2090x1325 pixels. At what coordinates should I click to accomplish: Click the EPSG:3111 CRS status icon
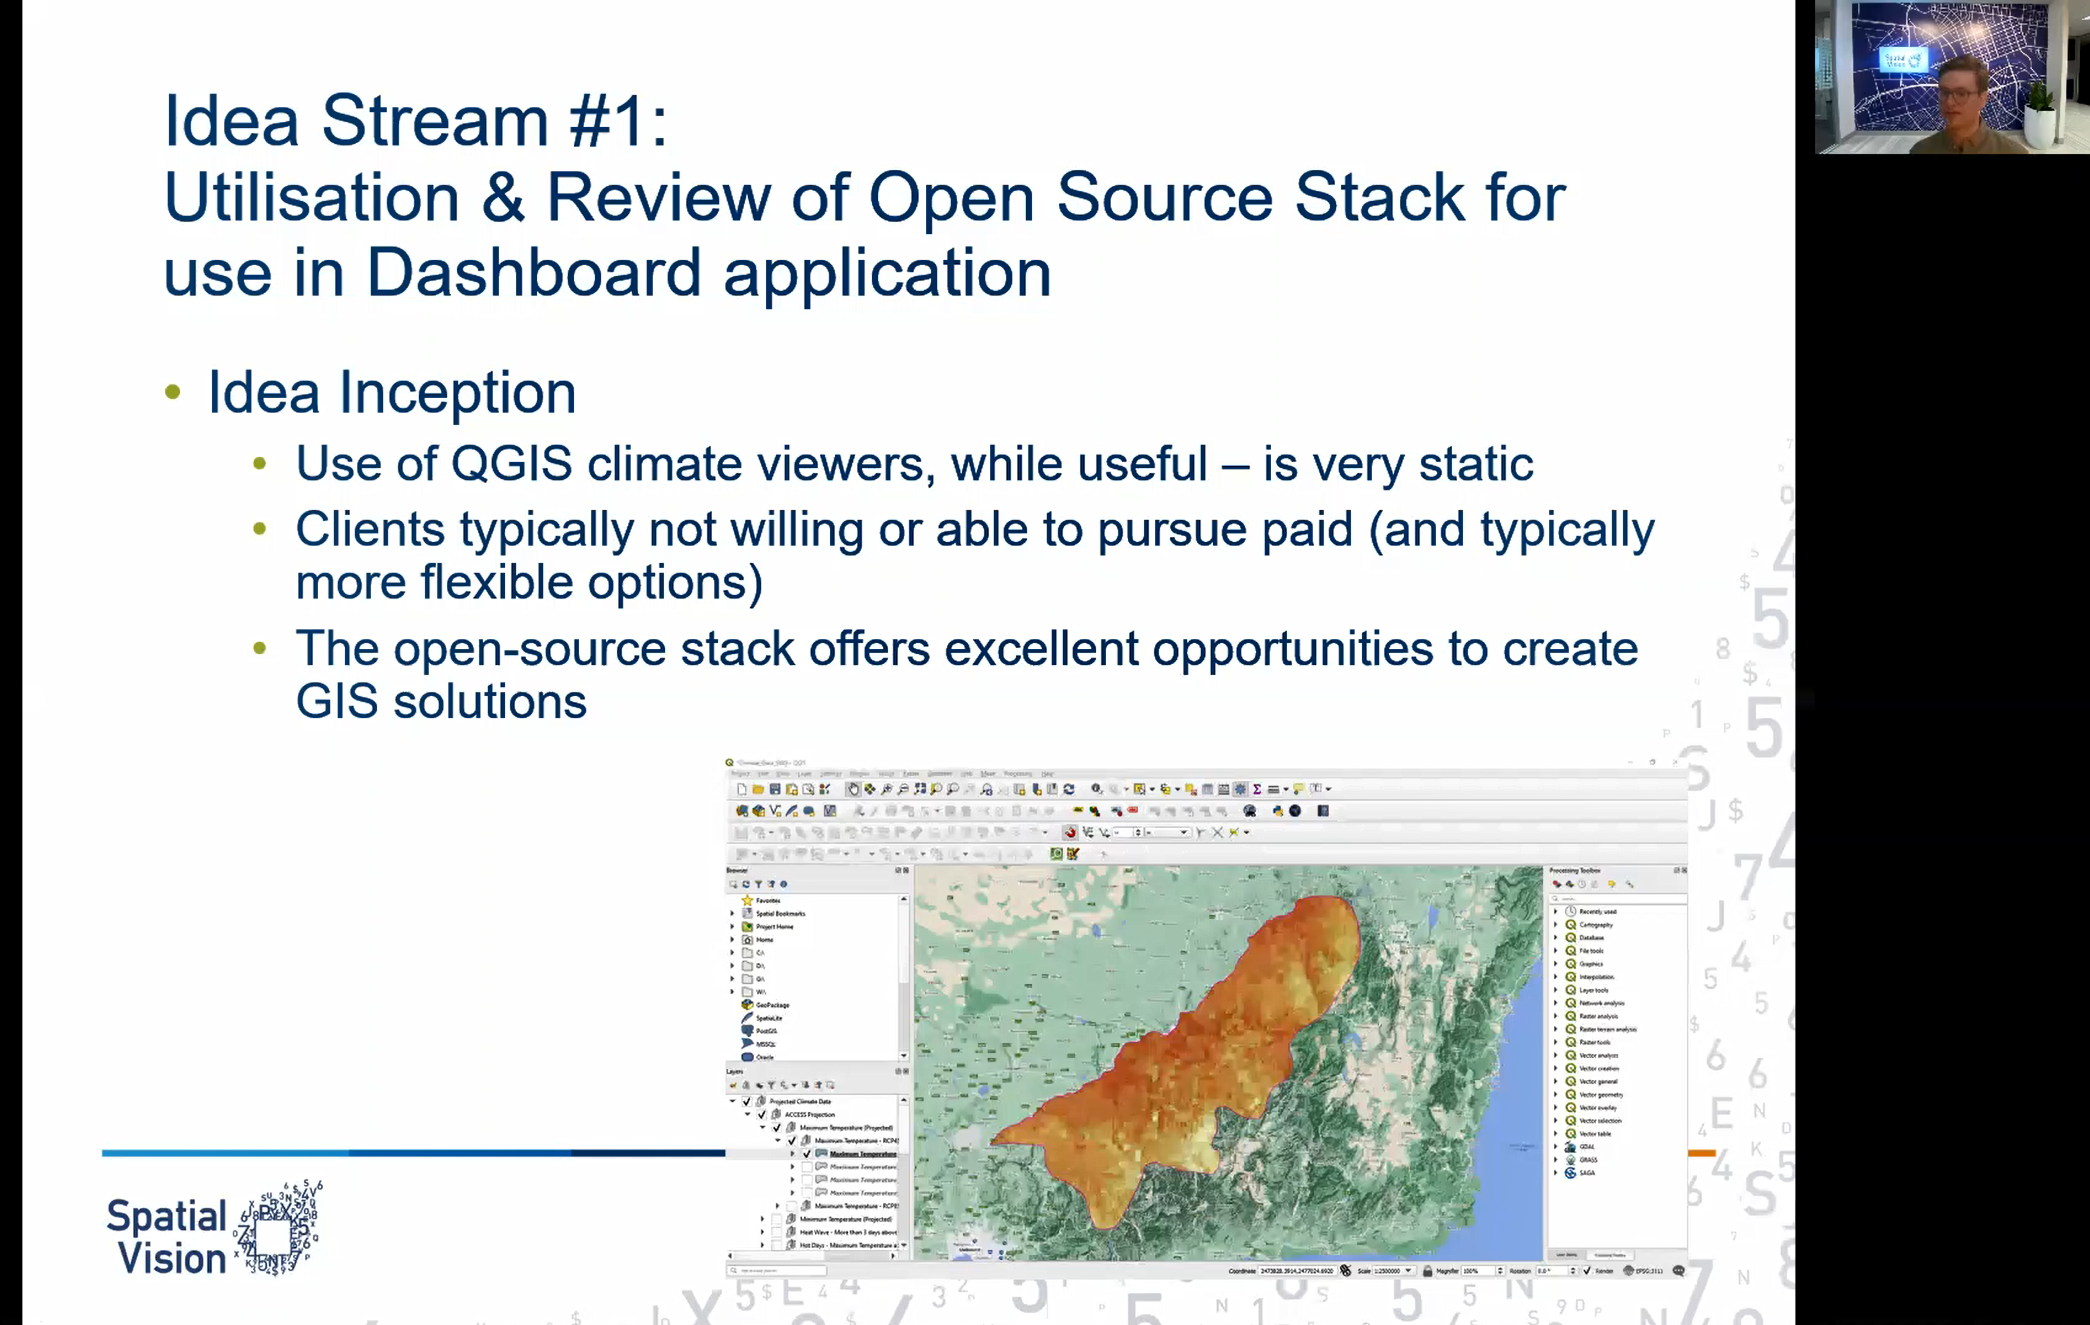pos(1644,1270)
